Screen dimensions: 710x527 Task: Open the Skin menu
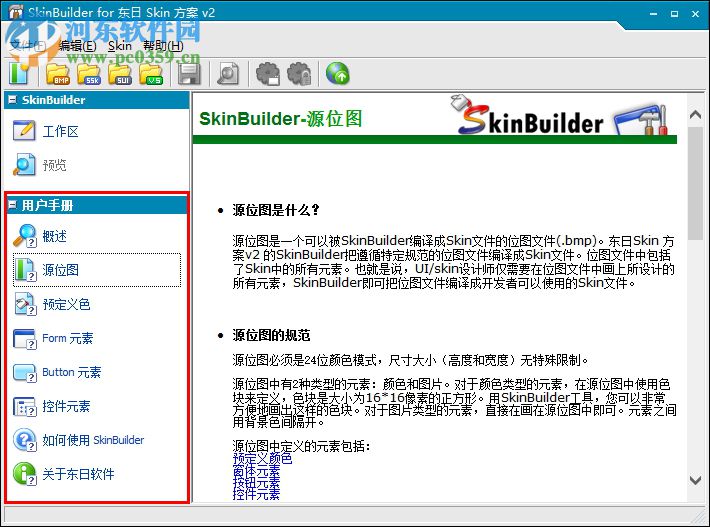point(120,45)
